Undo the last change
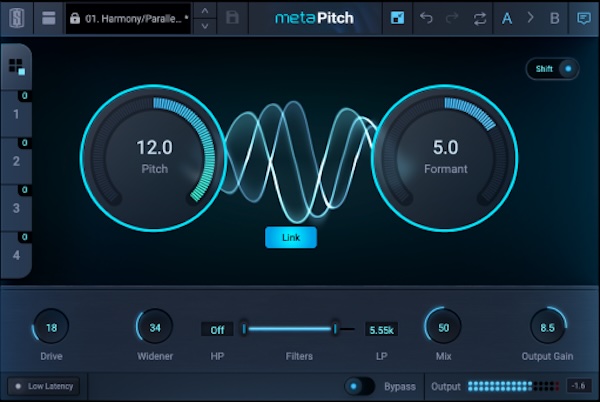The image size is (600, 402). pyautogui.click(x=426, y=18)
